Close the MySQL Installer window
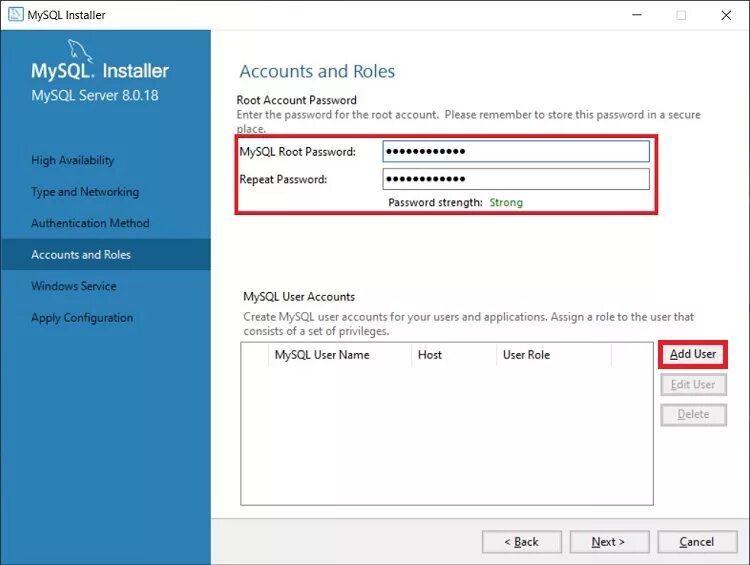This screenshot has height=565, width=750. [726, 15]
